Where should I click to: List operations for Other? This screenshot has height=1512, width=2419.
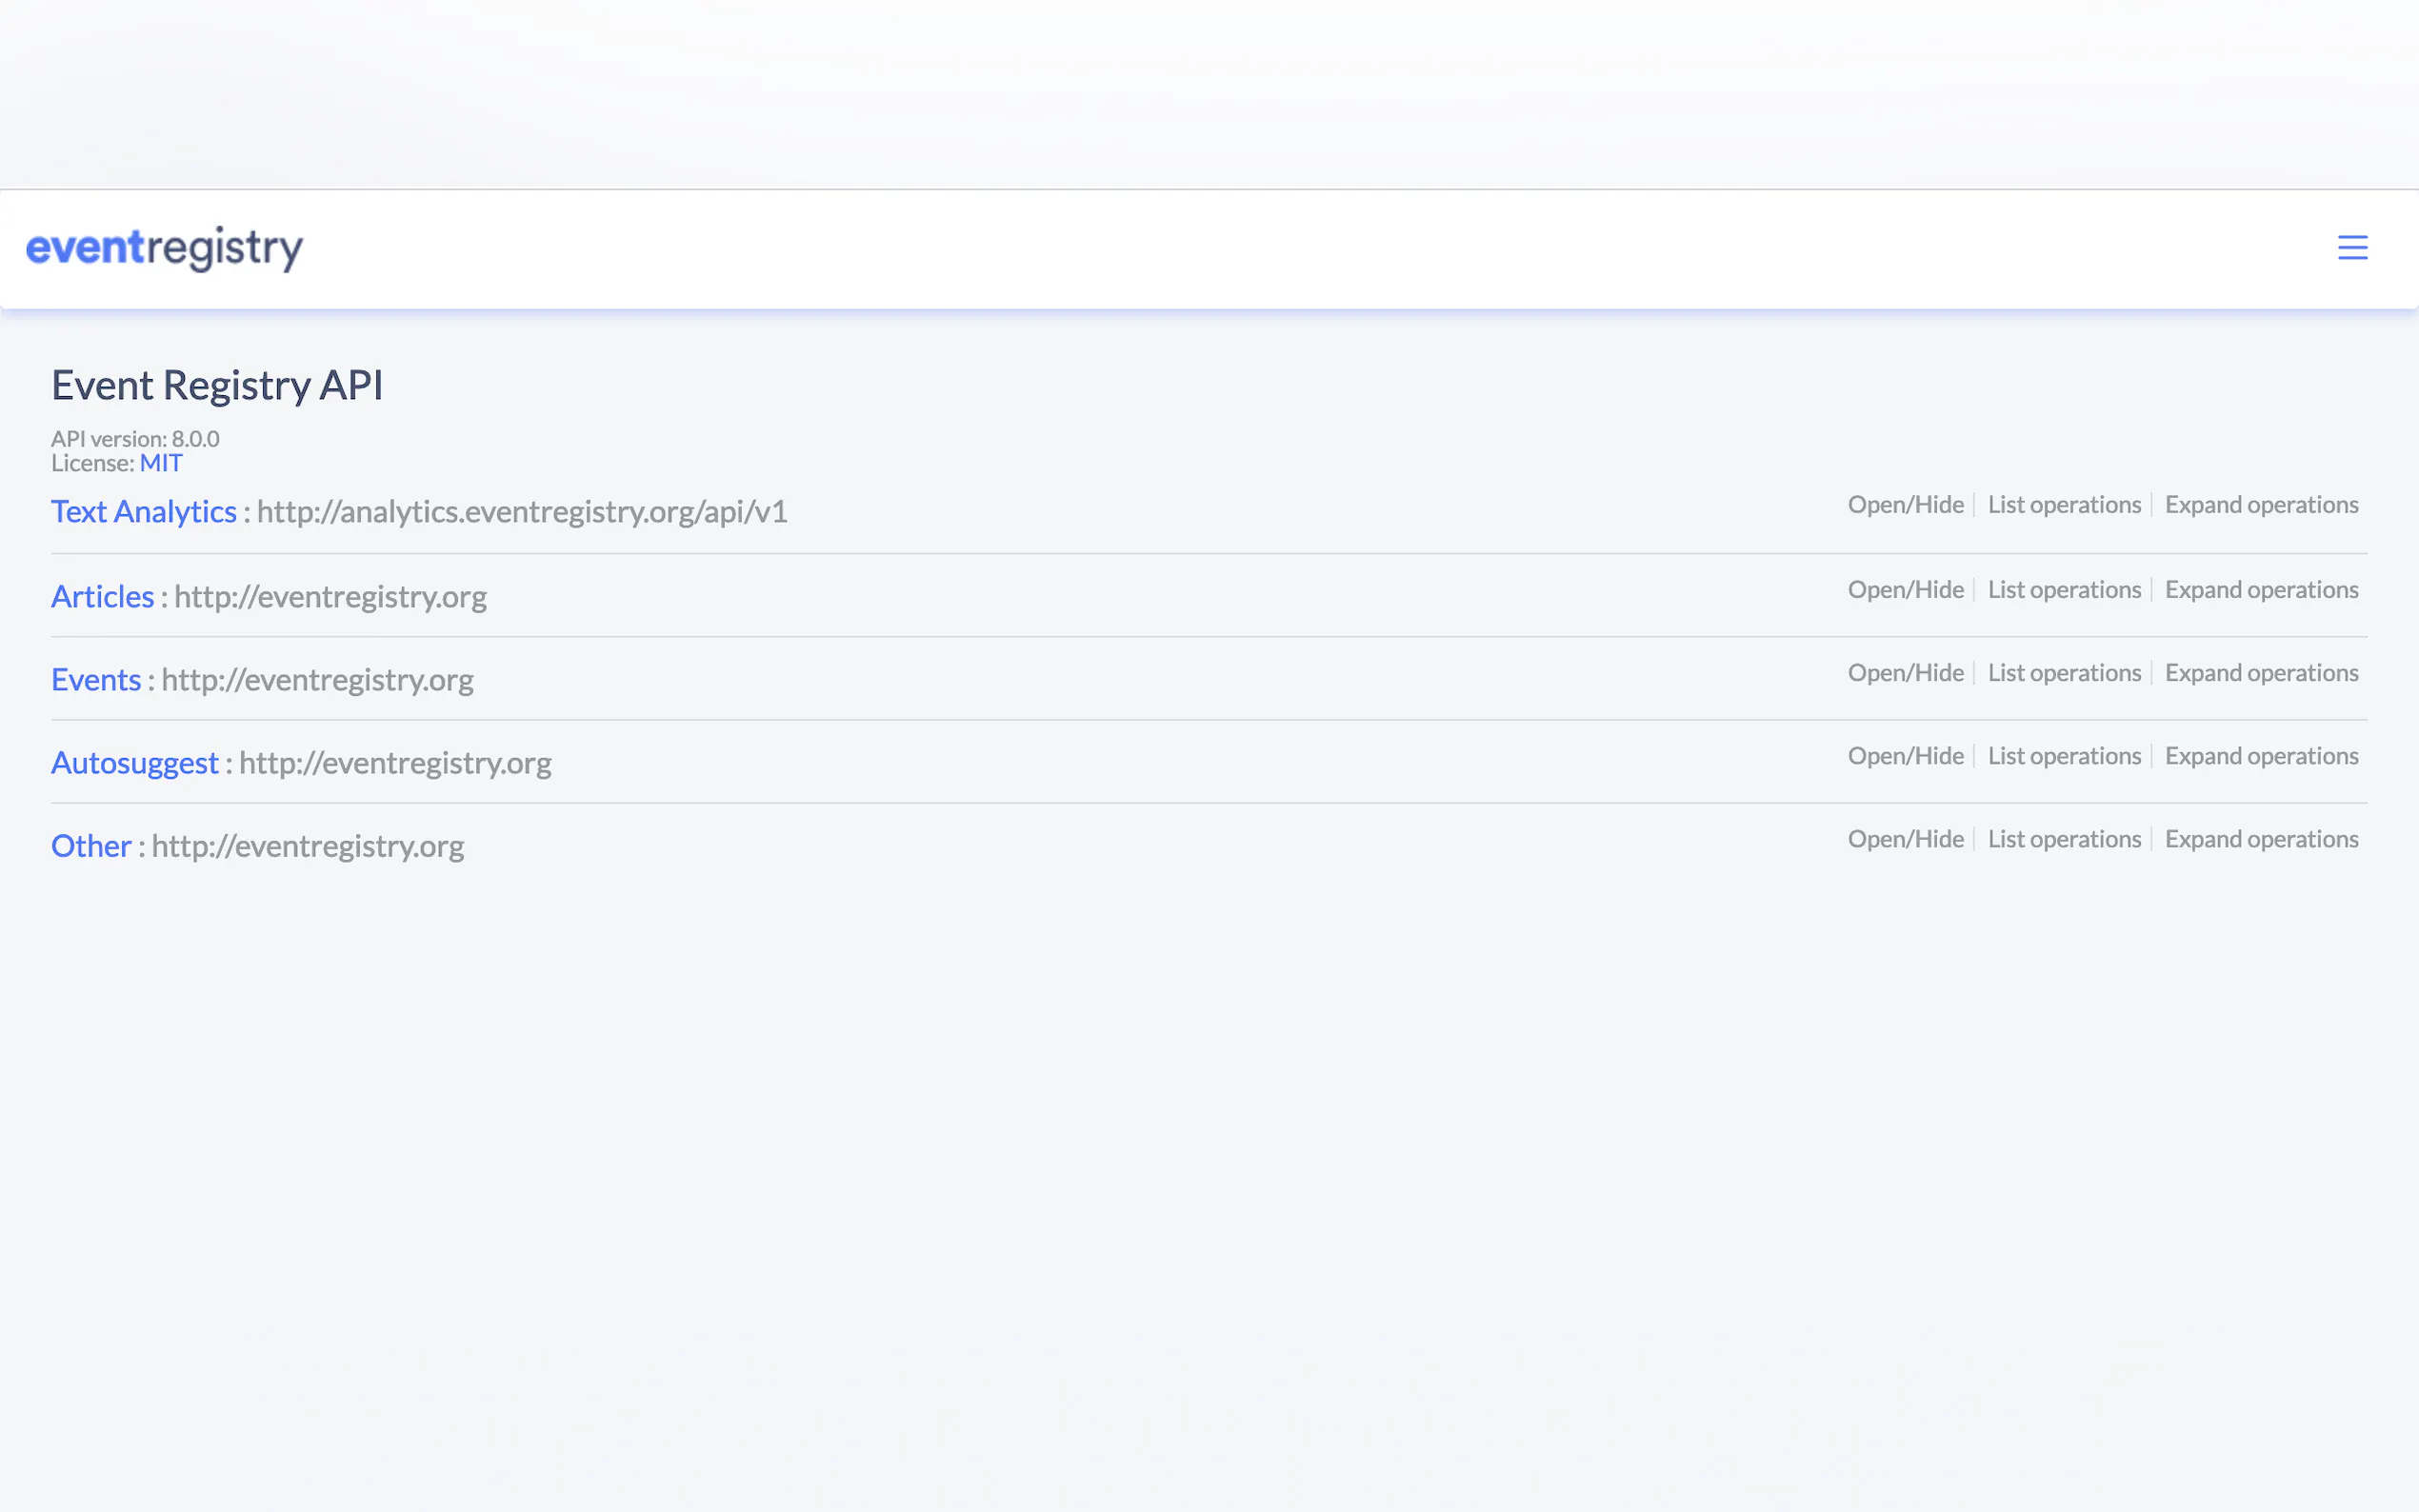click(2064, 839)
